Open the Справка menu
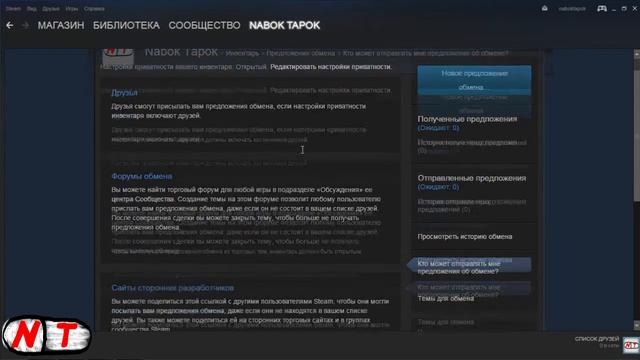Screen dimensions: 640x360 point(94,9)
